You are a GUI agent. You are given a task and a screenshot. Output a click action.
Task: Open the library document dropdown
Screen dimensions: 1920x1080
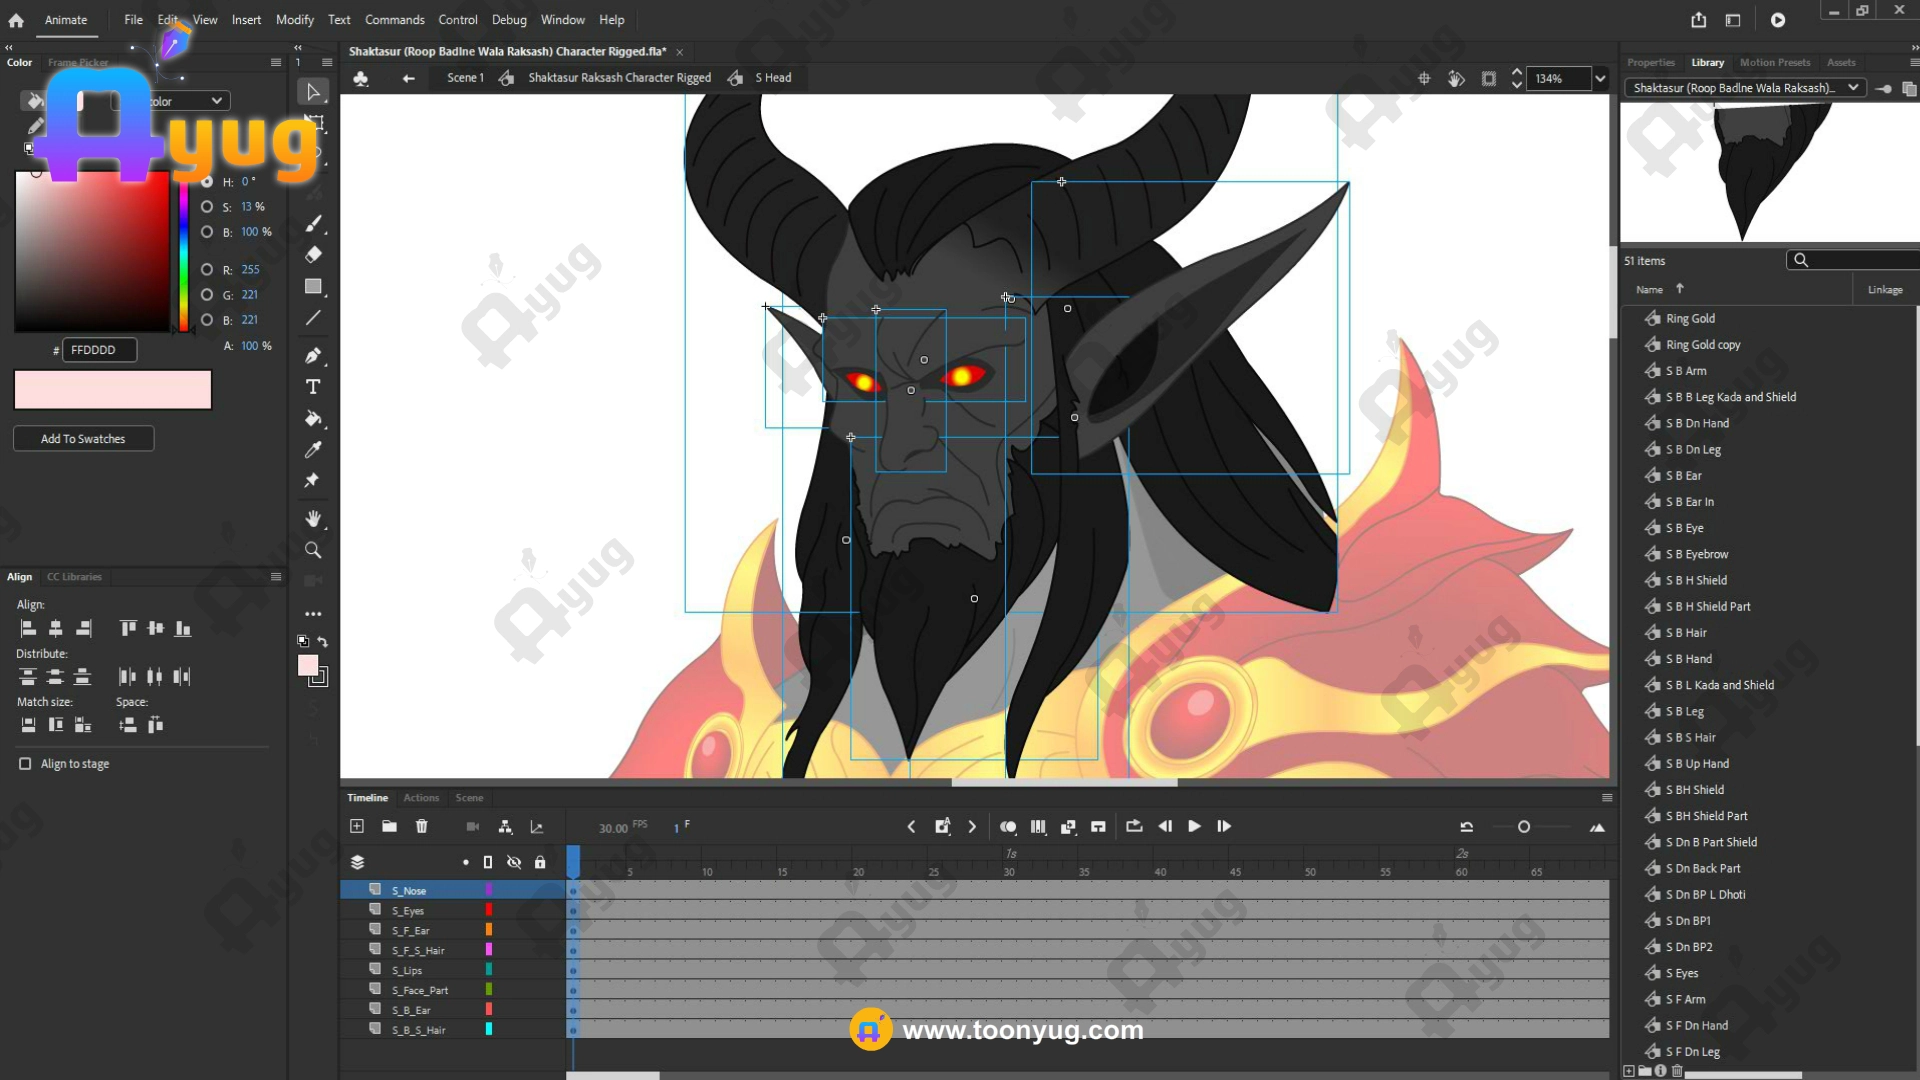point(1853,88)
